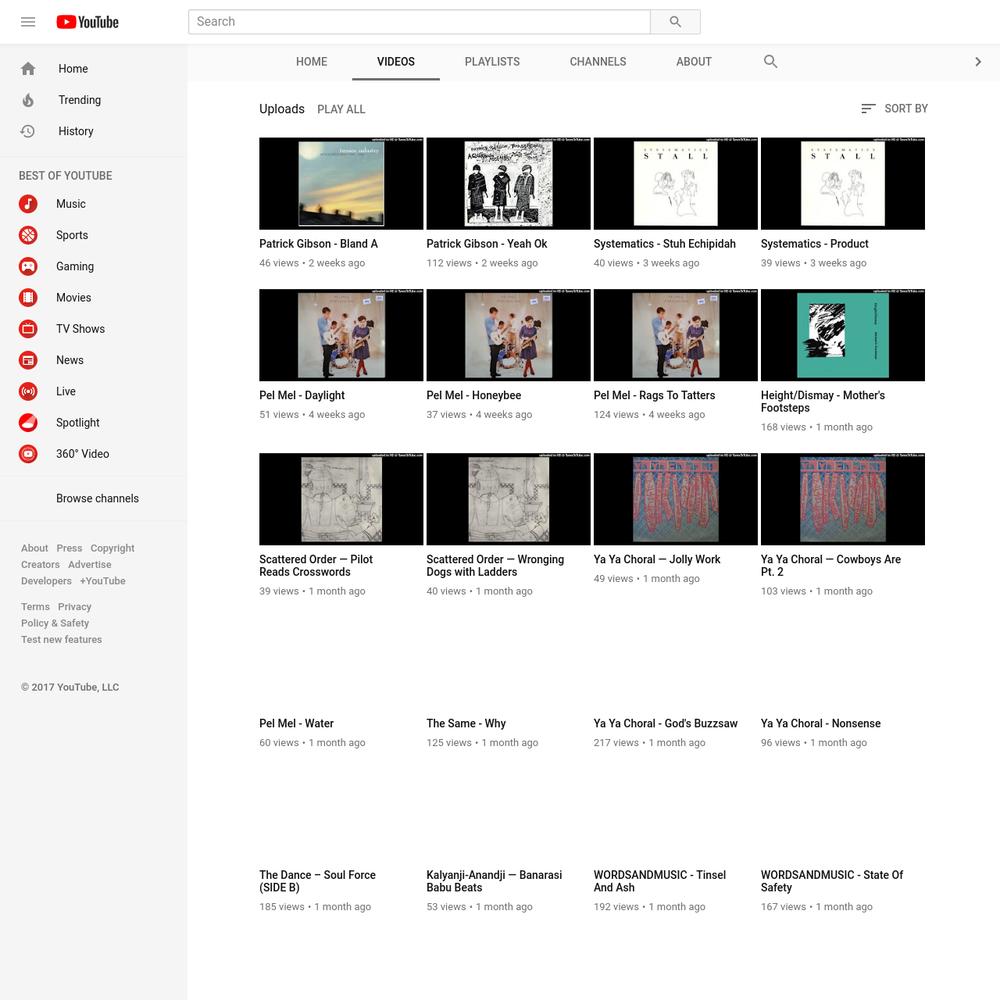Image resolution: width=1000 pixels, height=1000 pixels.
Task: Open Patrick Gibson - Yeah Ok thumbnail
Action: 508,183
